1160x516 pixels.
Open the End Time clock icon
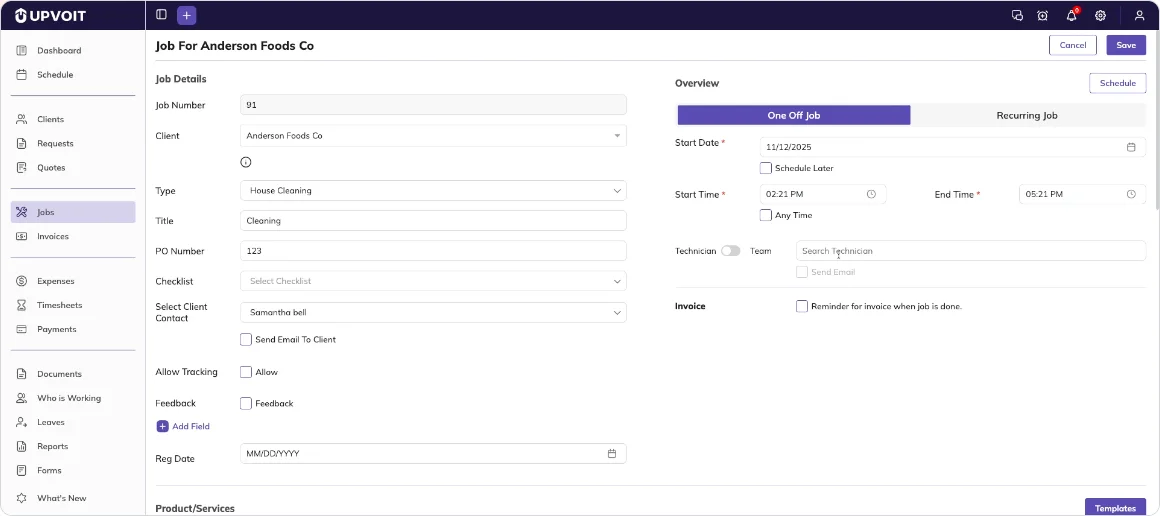tap(1130, 194)
